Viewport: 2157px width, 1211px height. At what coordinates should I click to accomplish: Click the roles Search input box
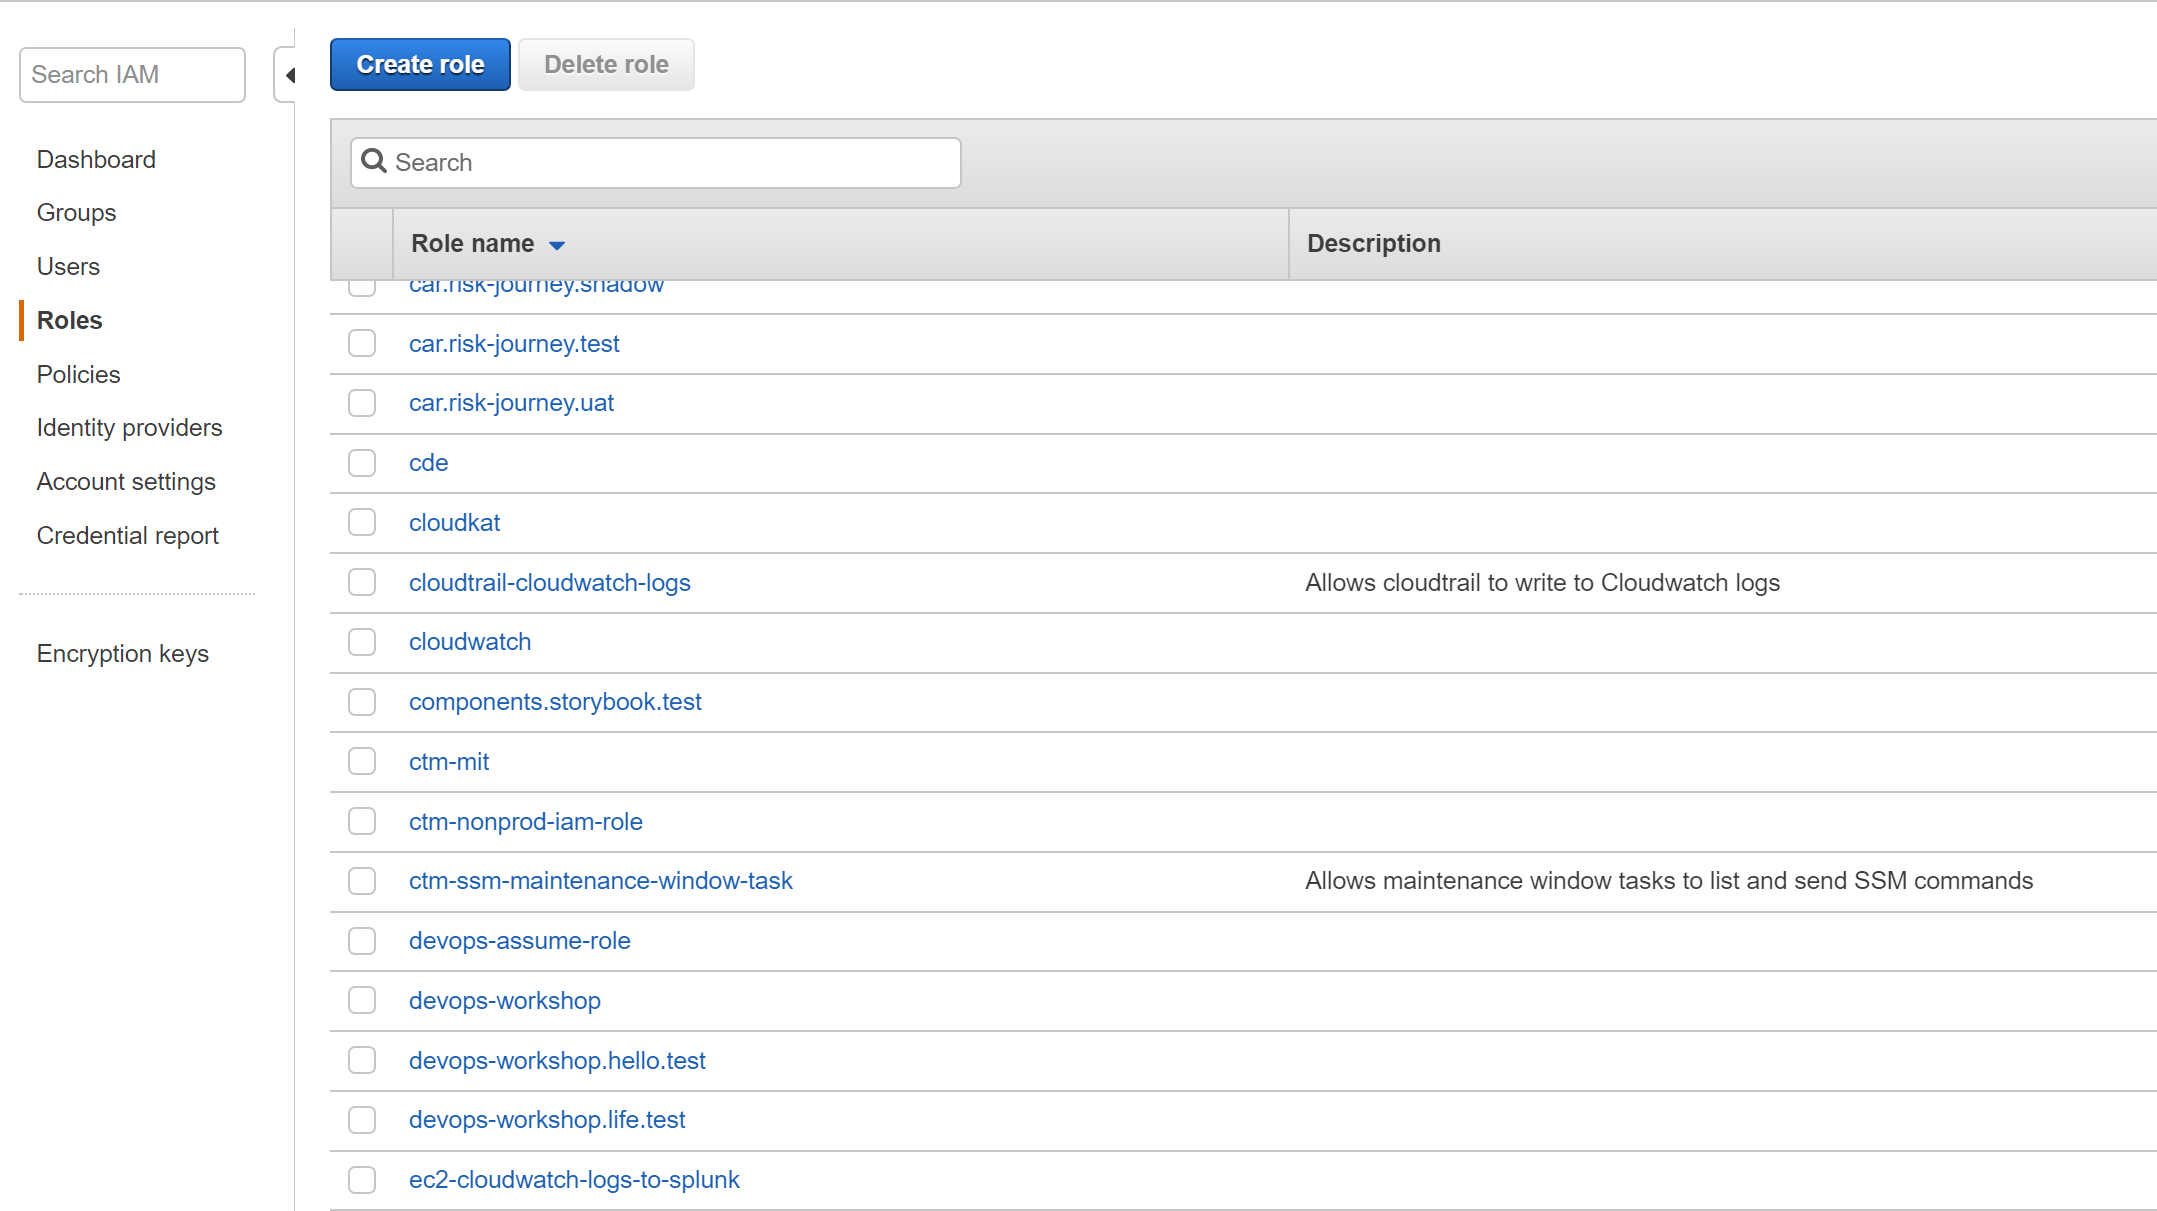pyautogui.click(x=670, y=163)
